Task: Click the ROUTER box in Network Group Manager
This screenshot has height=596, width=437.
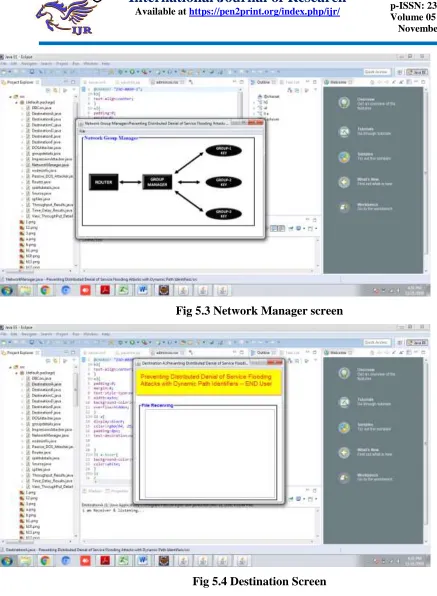Action: 103,182
